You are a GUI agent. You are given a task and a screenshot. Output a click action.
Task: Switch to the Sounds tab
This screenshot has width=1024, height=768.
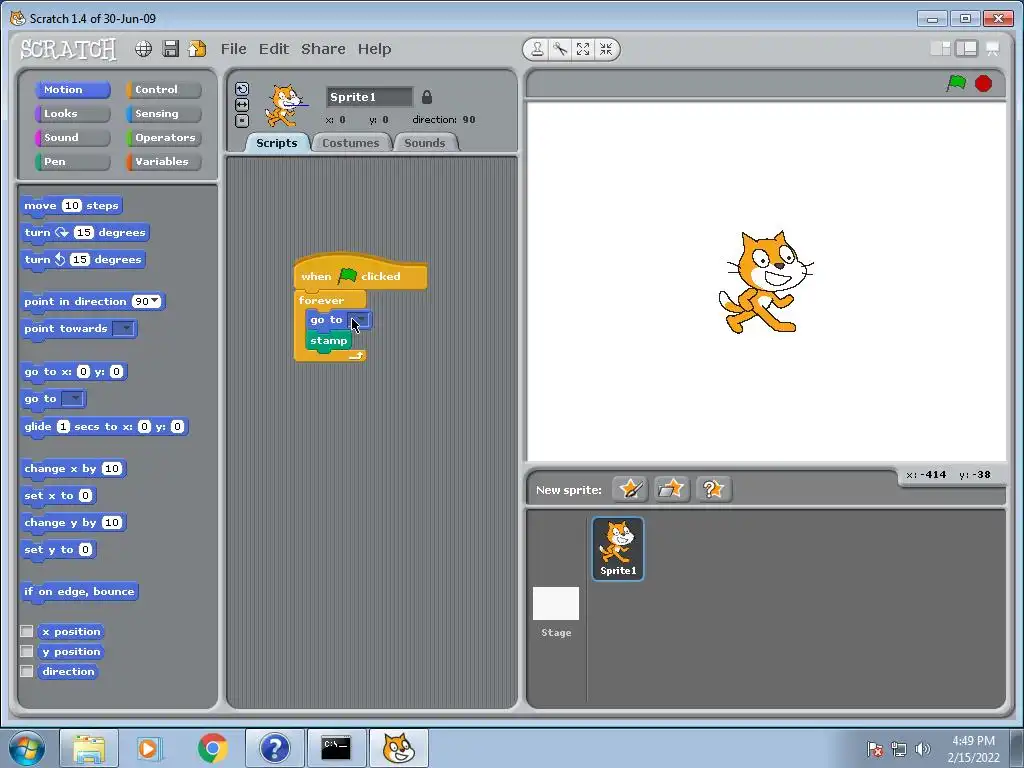click(425, 143)
